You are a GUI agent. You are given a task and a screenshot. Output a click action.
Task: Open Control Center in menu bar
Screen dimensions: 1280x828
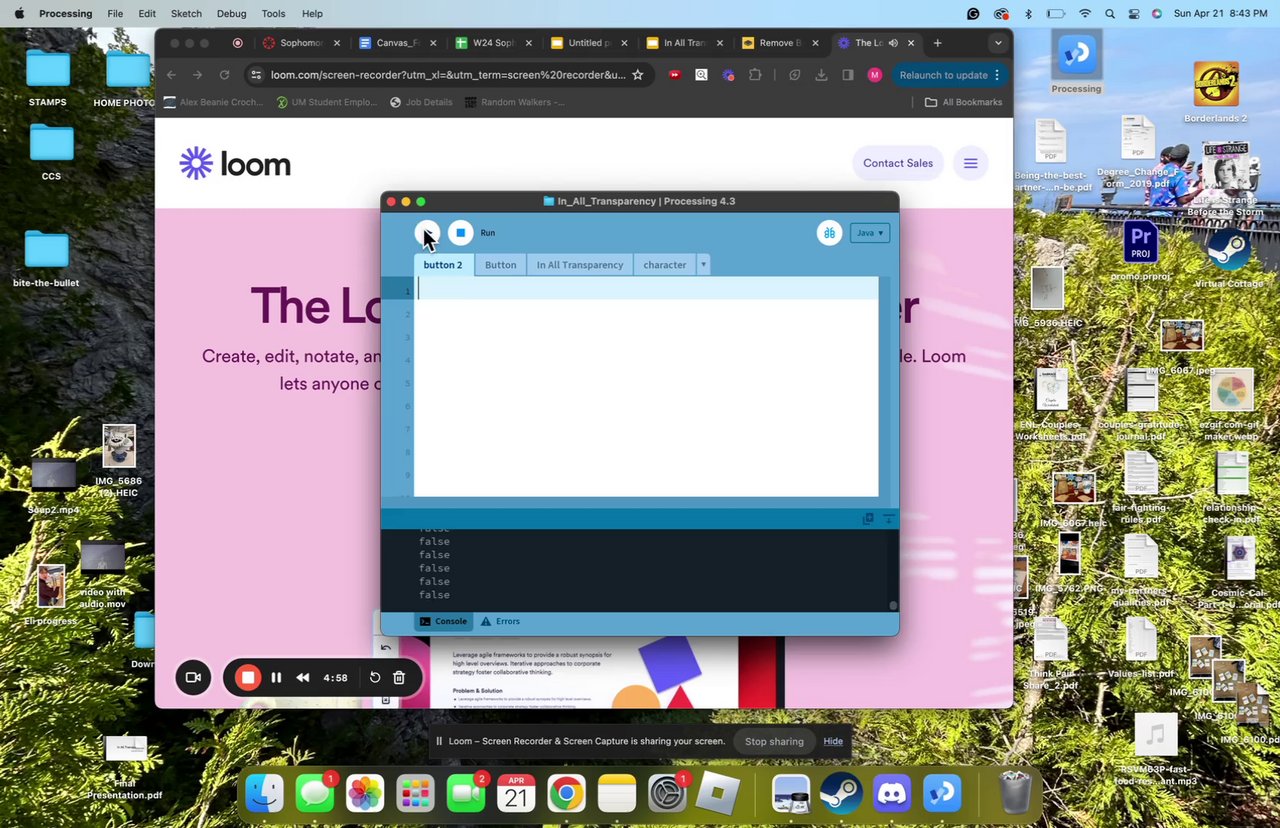point(1134,14)
